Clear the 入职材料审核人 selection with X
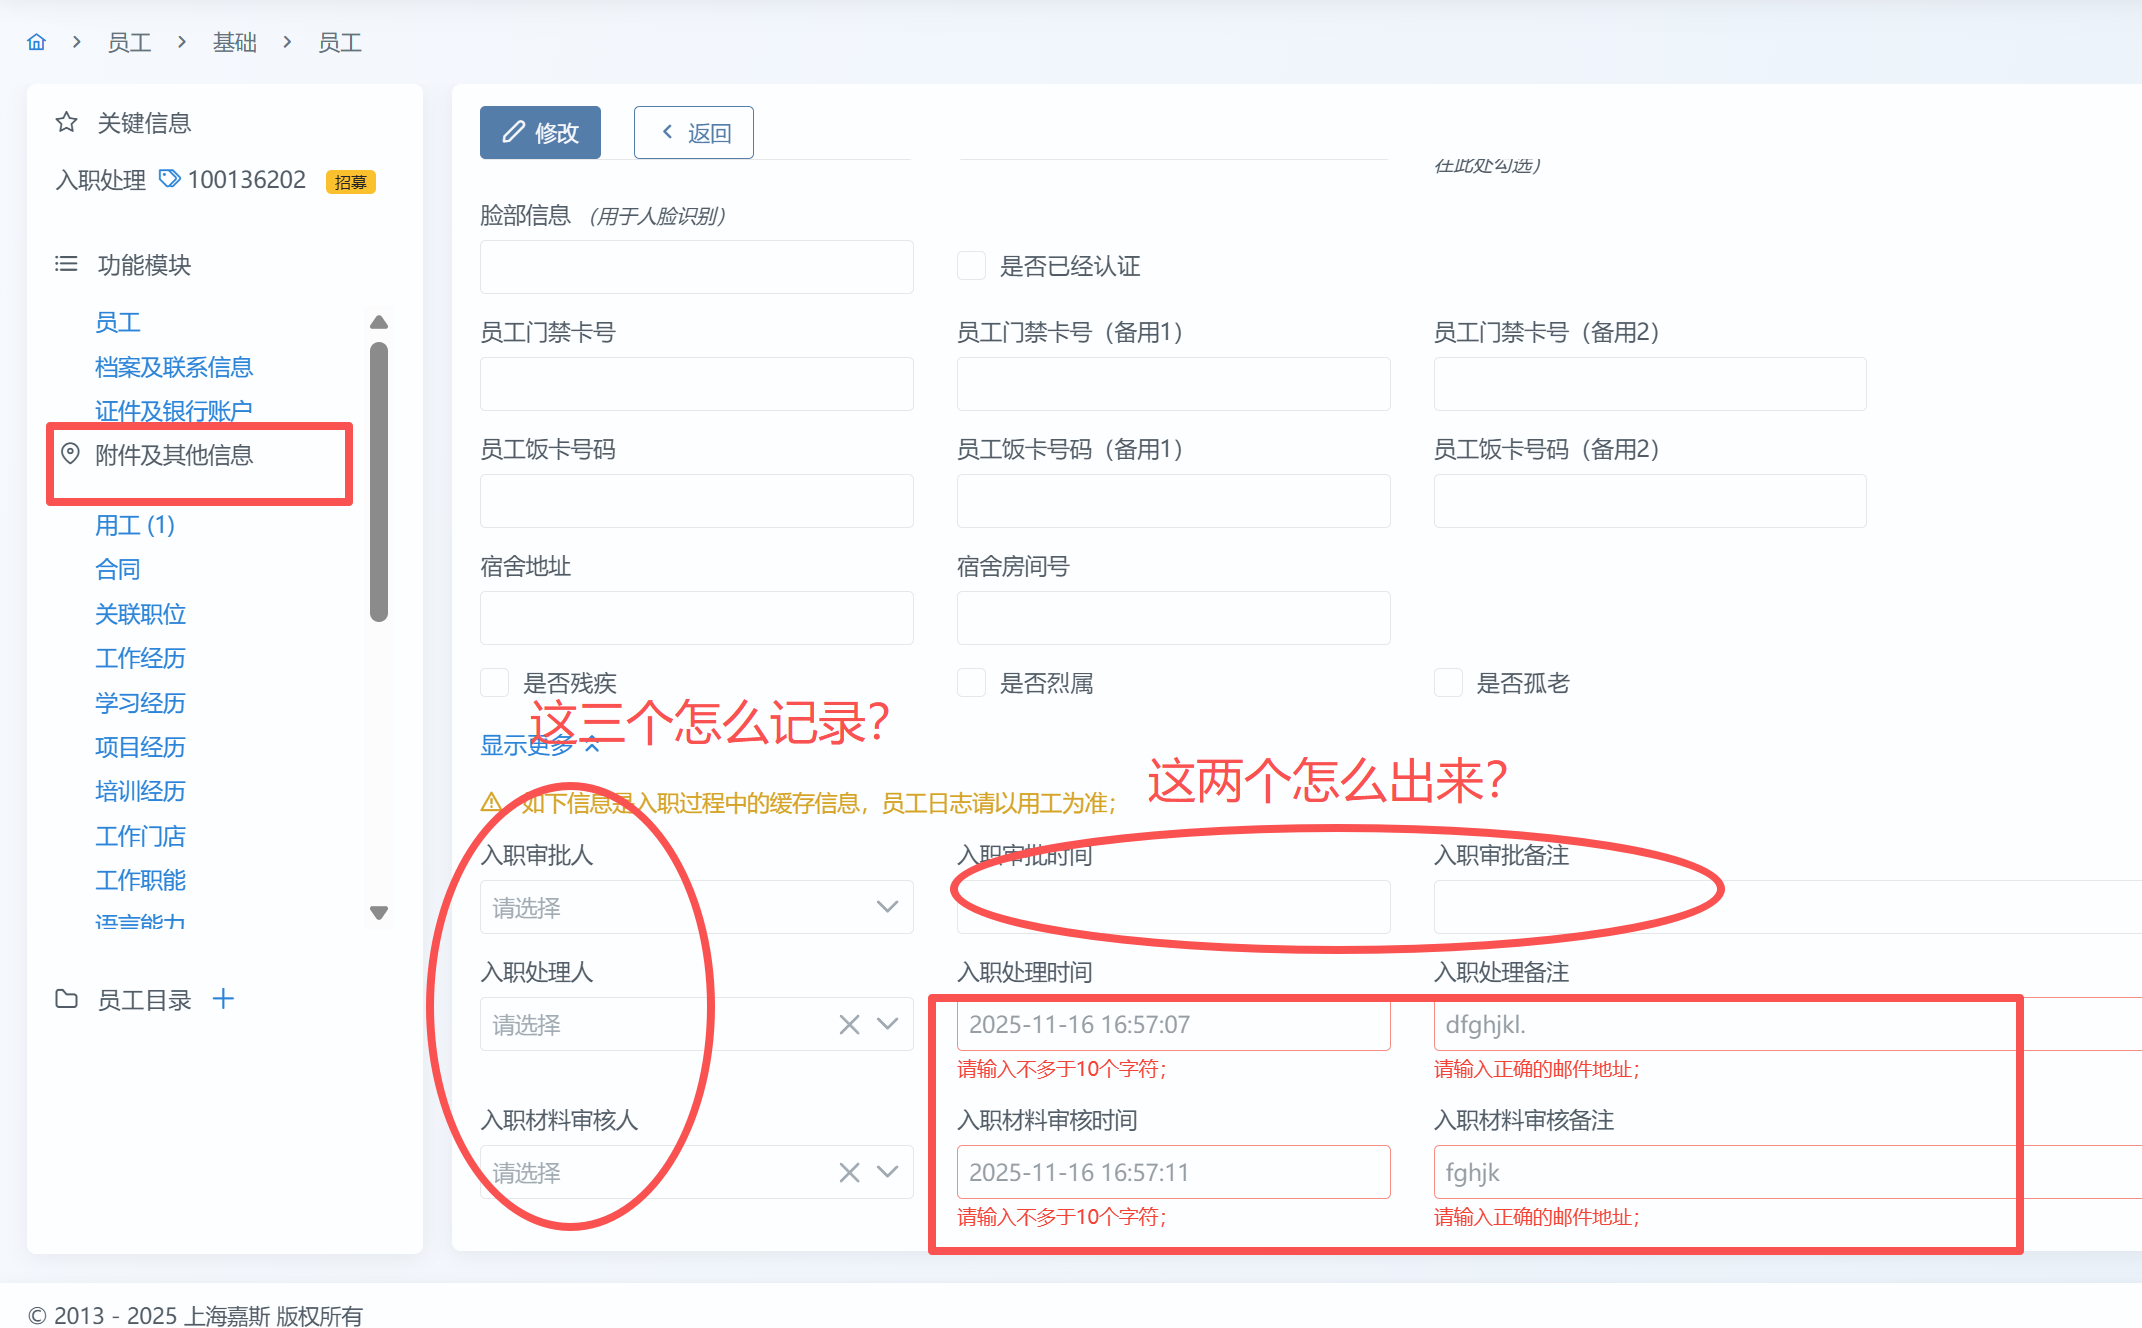 point(849,1172)
